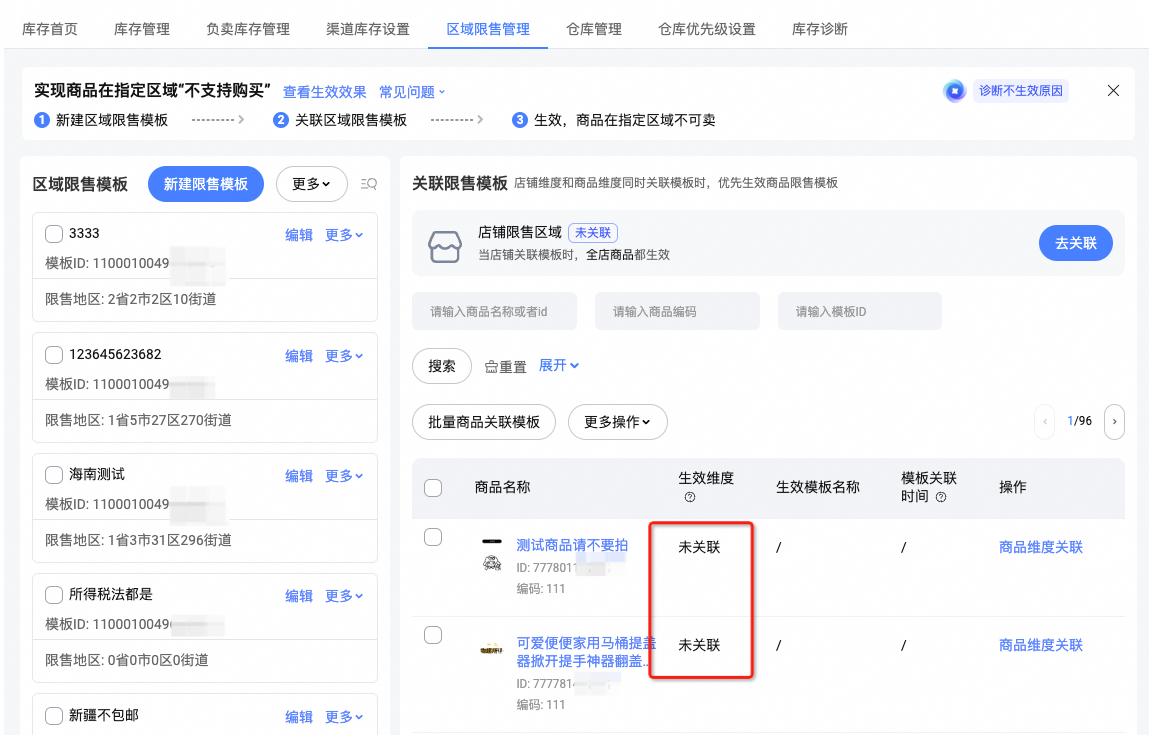The width and height of the screenshot is (1149, 735).
Task: Click the 可爱便便家用马桶提盖 product thumbnail
Action: [492, 649]
